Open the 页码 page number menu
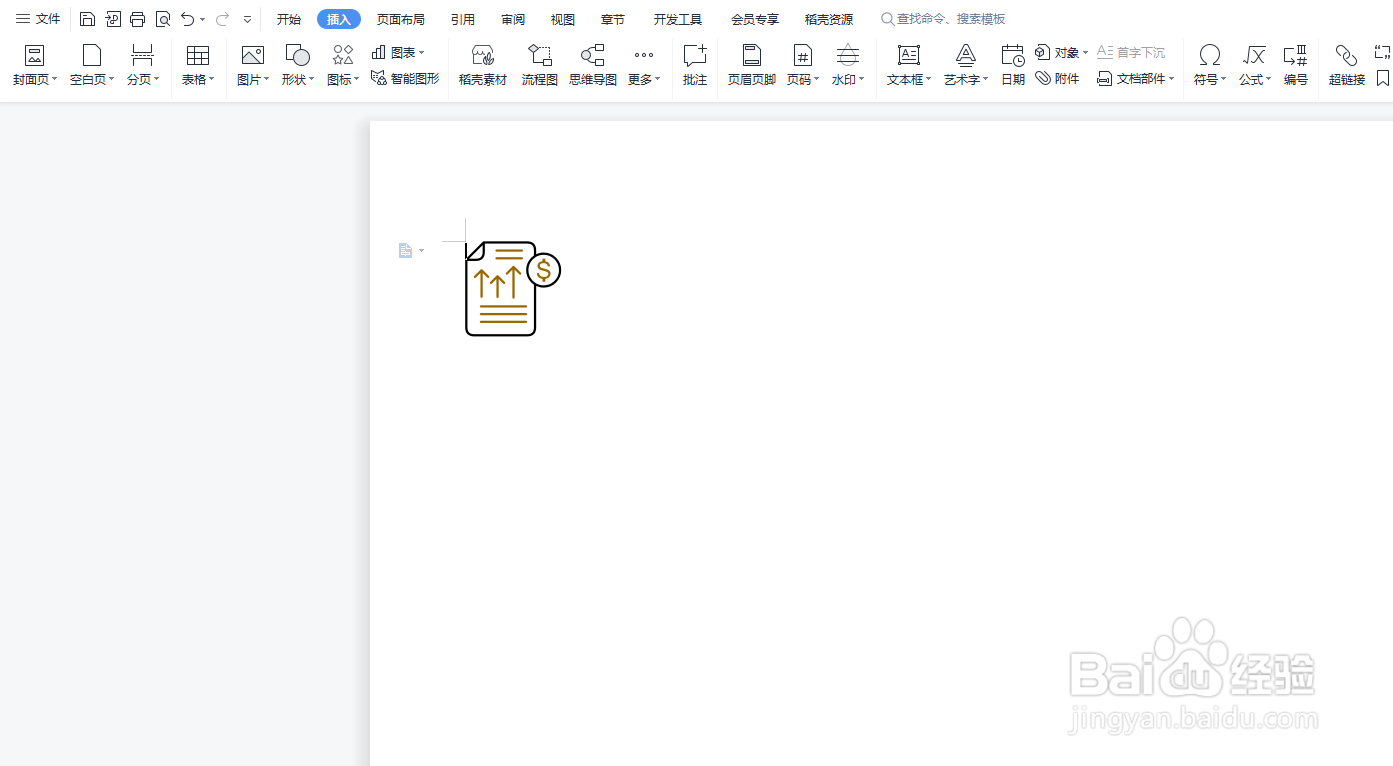Viewport: 1393px width, 766px height. coord(802,65)
